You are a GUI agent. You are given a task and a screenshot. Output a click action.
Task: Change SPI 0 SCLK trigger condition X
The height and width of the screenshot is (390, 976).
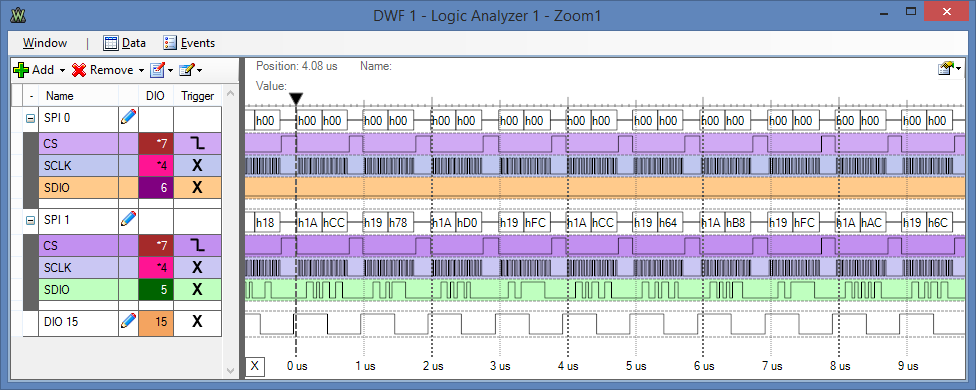coord(197,165)
